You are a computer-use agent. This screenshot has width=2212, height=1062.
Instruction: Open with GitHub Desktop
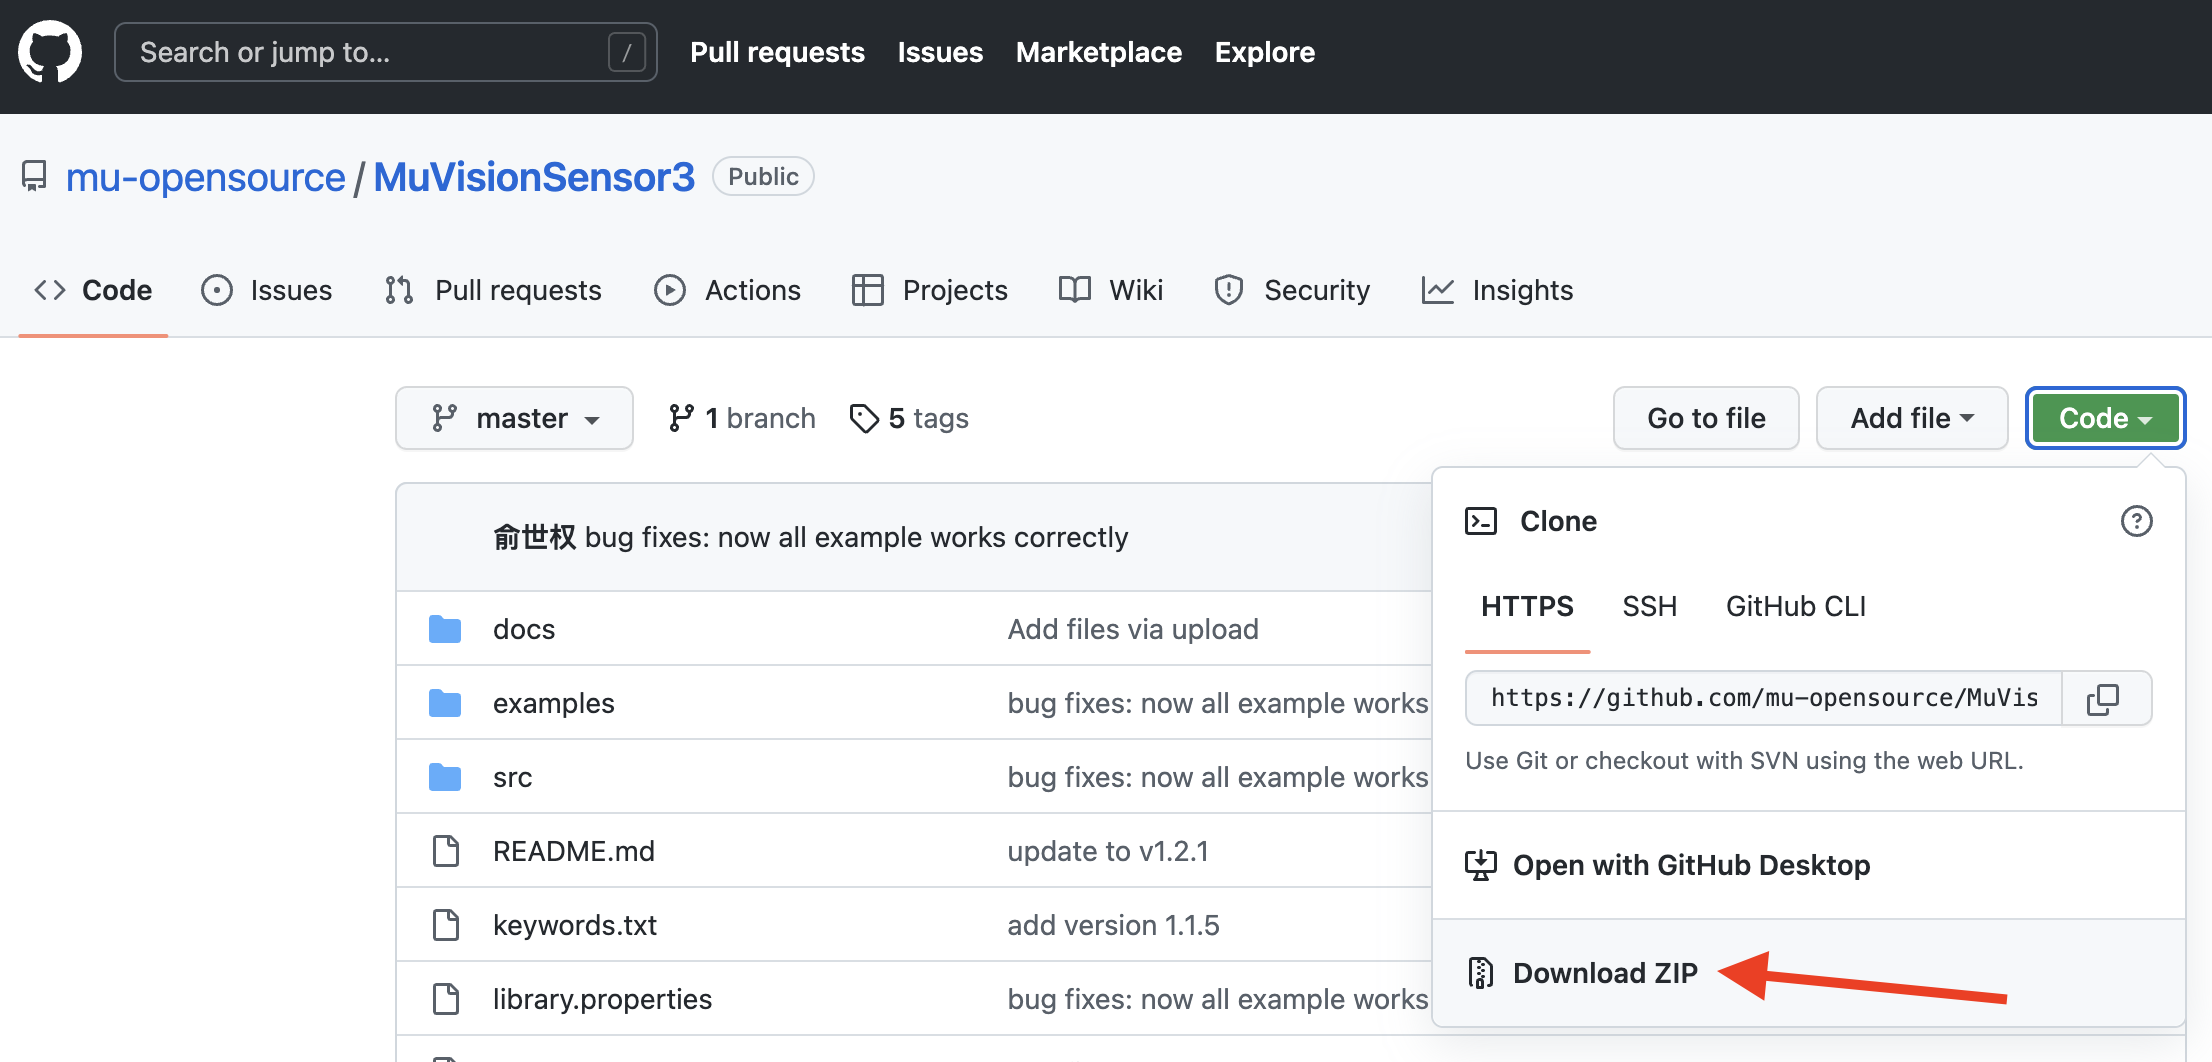(1668, 865)
